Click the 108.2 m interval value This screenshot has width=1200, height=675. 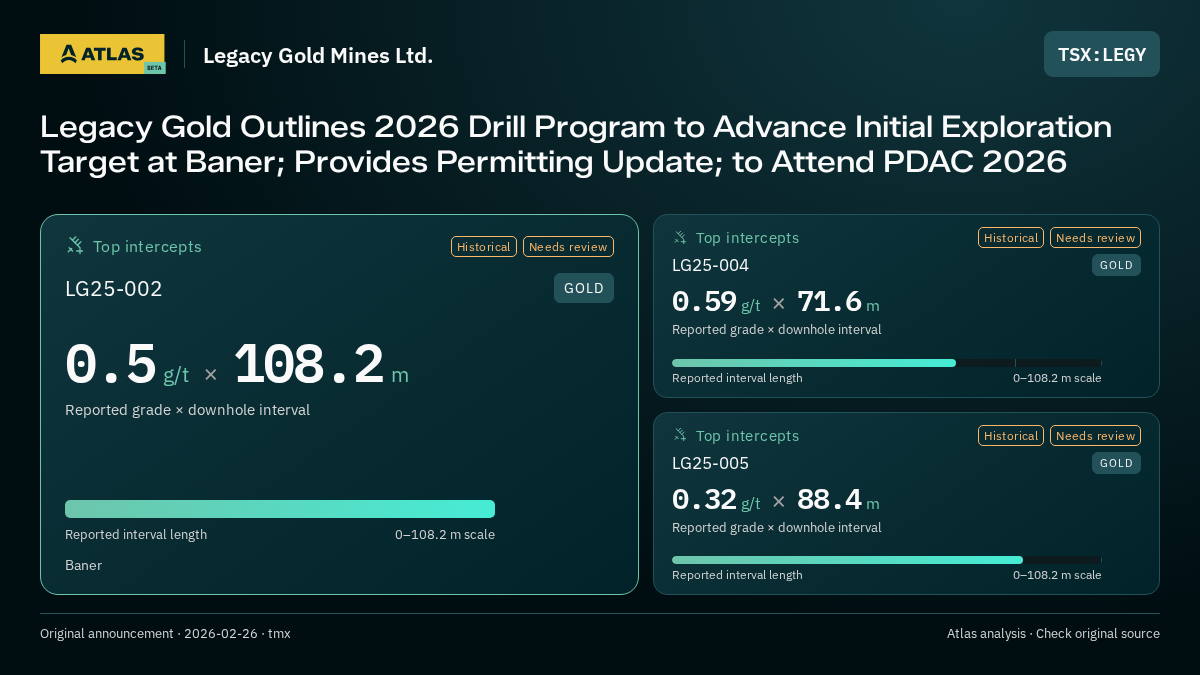321,365
